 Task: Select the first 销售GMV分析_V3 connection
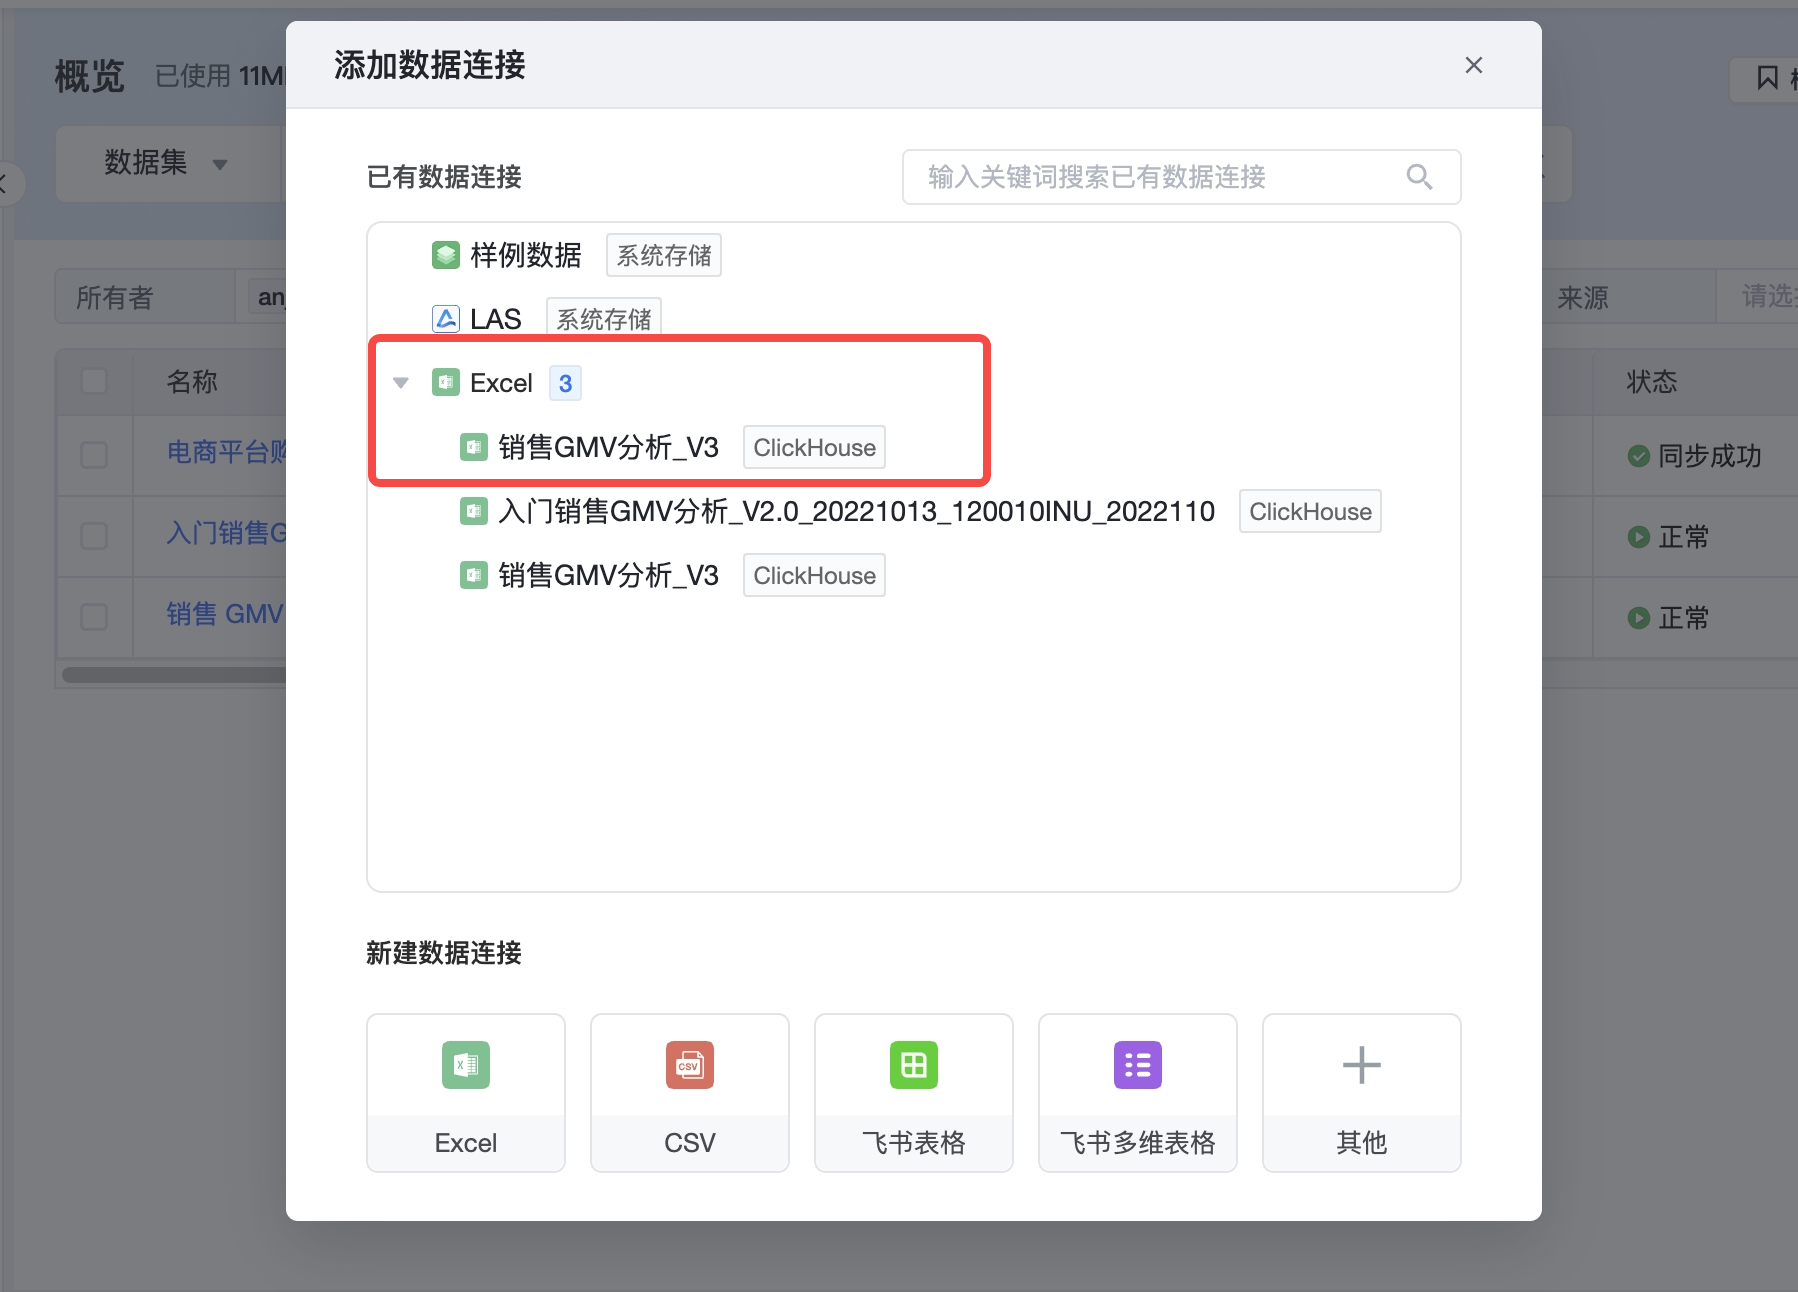click(x=609, y=447)
